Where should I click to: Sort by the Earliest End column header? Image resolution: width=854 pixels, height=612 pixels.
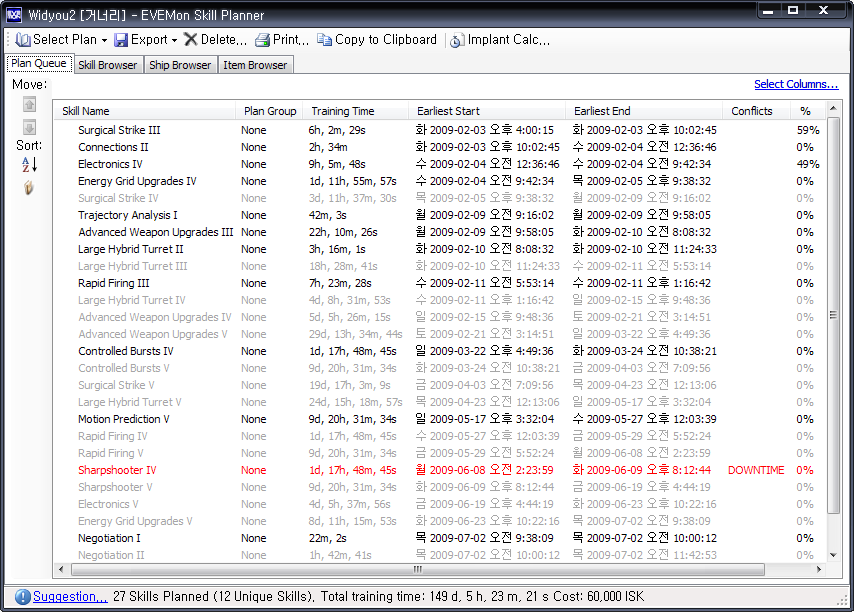point(644,111)
